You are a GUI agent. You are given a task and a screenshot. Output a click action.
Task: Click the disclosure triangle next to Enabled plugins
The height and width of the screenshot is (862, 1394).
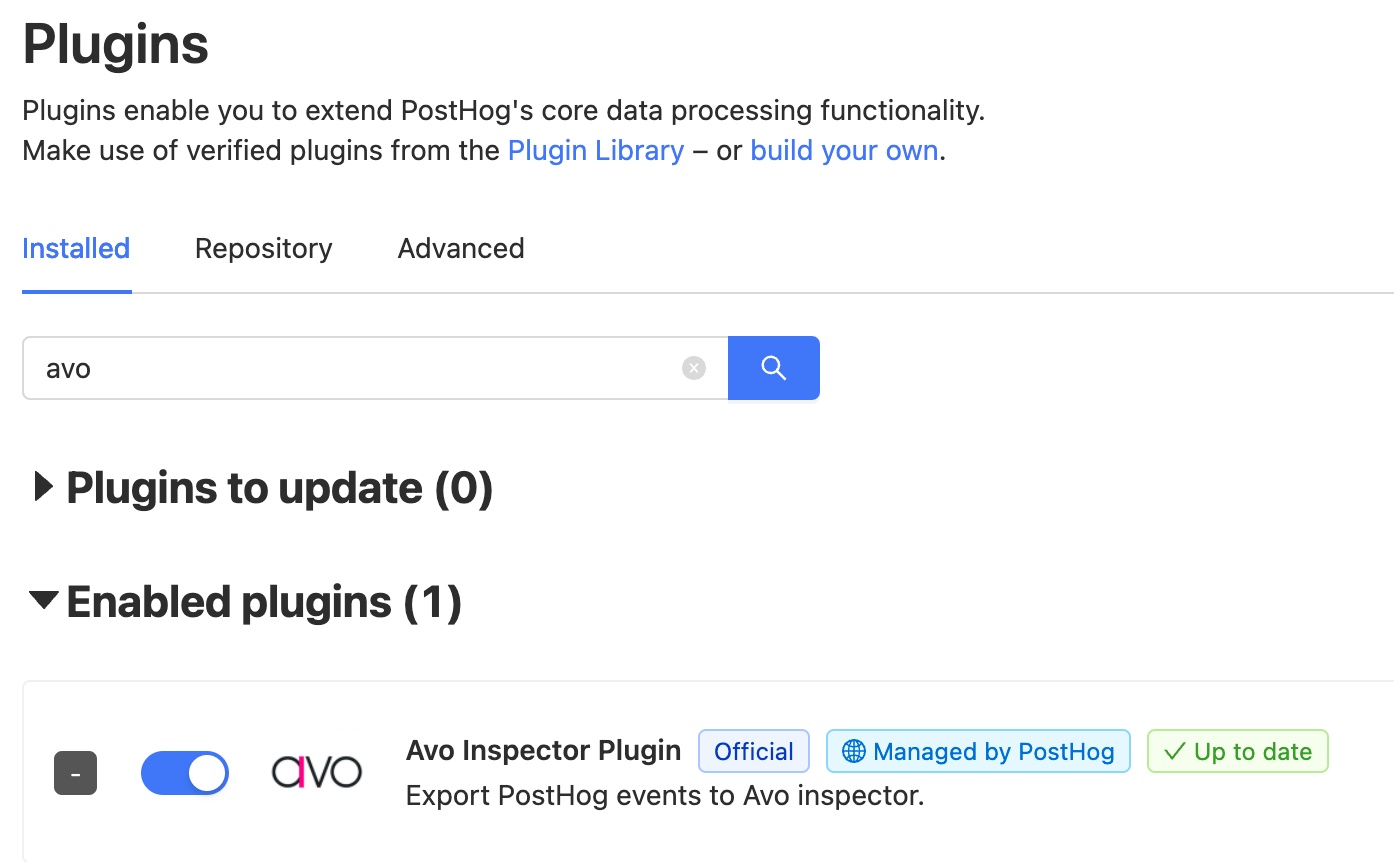[43, 601]
